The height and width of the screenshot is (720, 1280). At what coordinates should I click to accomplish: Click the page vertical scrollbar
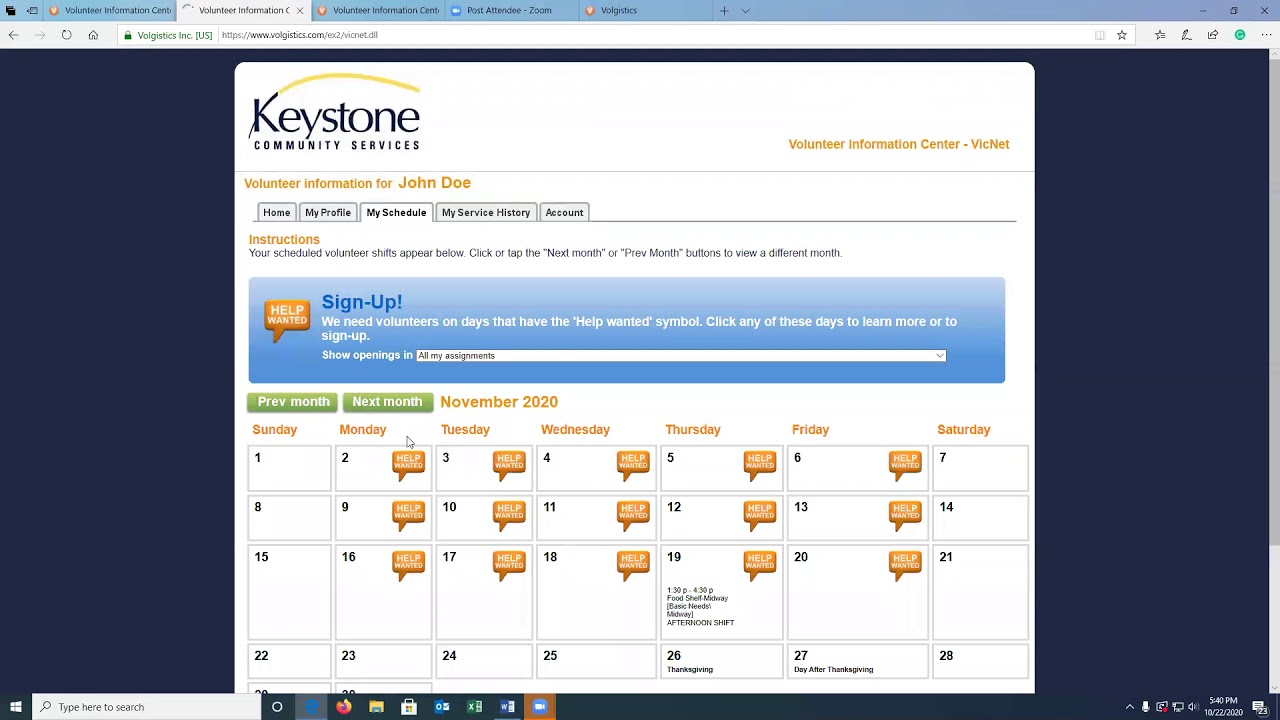pyautogui.click(x=1273, y=300)
